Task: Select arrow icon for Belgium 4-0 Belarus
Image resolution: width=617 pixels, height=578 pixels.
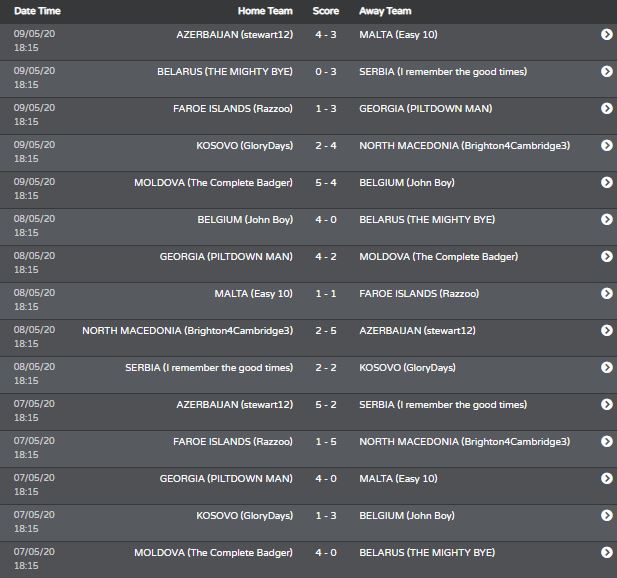Action: pyautogui.click(x=606, y=219)
